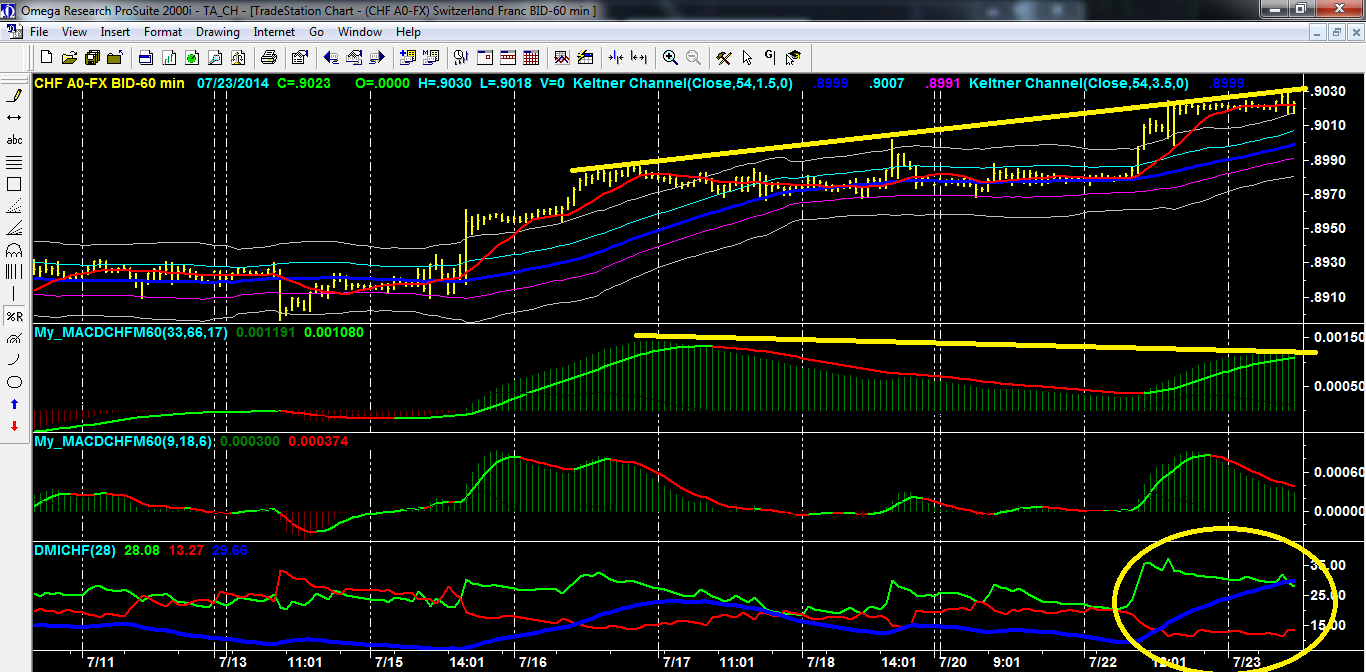
Task: Click the hammer tools icon
Action: 724,57
